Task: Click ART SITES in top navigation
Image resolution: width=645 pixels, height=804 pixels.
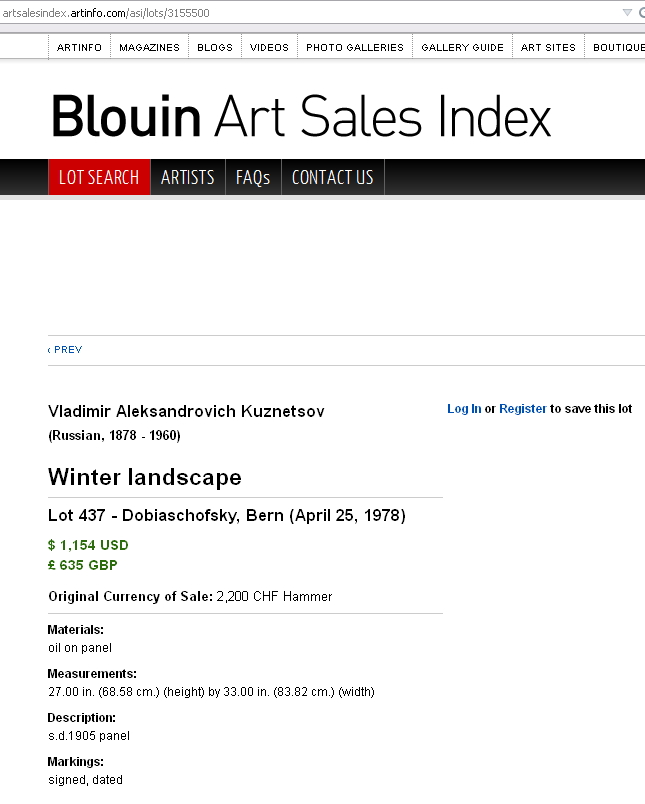Action: point(548,47)
